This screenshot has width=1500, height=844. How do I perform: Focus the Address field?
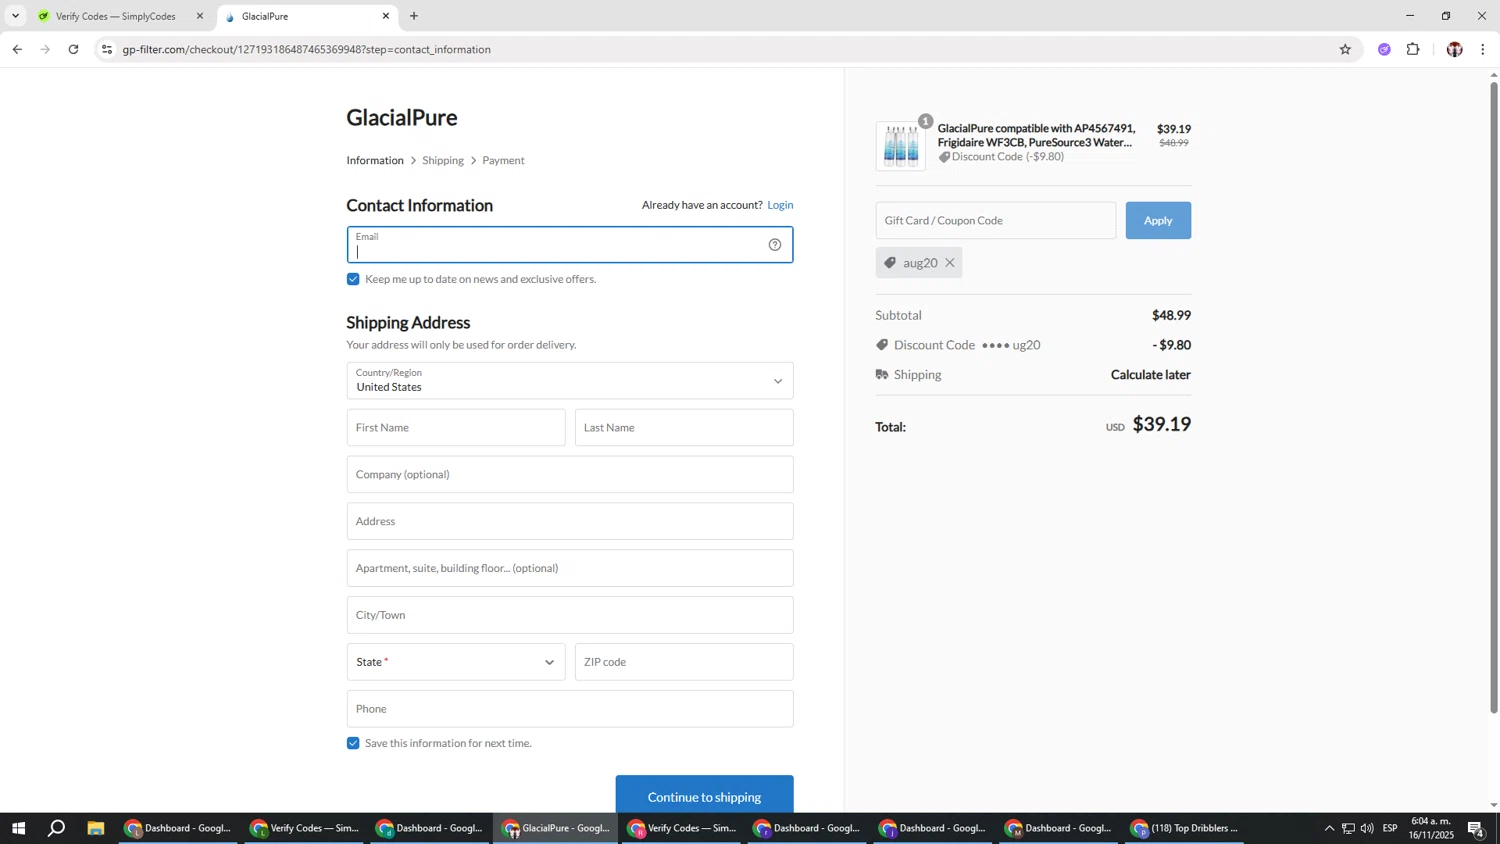pyautogui.click(x=570, y=522)
